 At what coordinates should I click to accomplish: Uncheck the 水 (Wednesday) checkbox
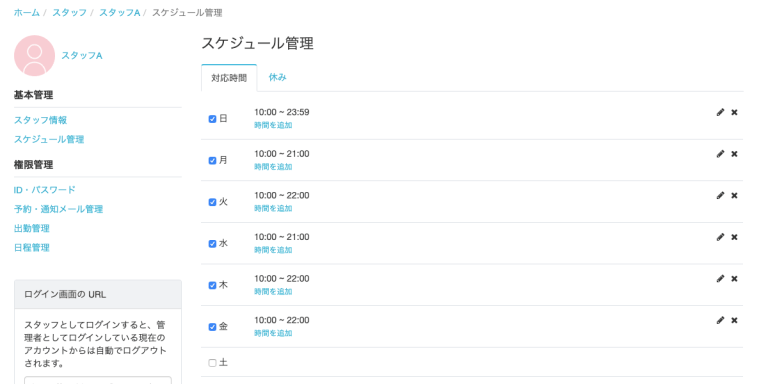(212, 244)
